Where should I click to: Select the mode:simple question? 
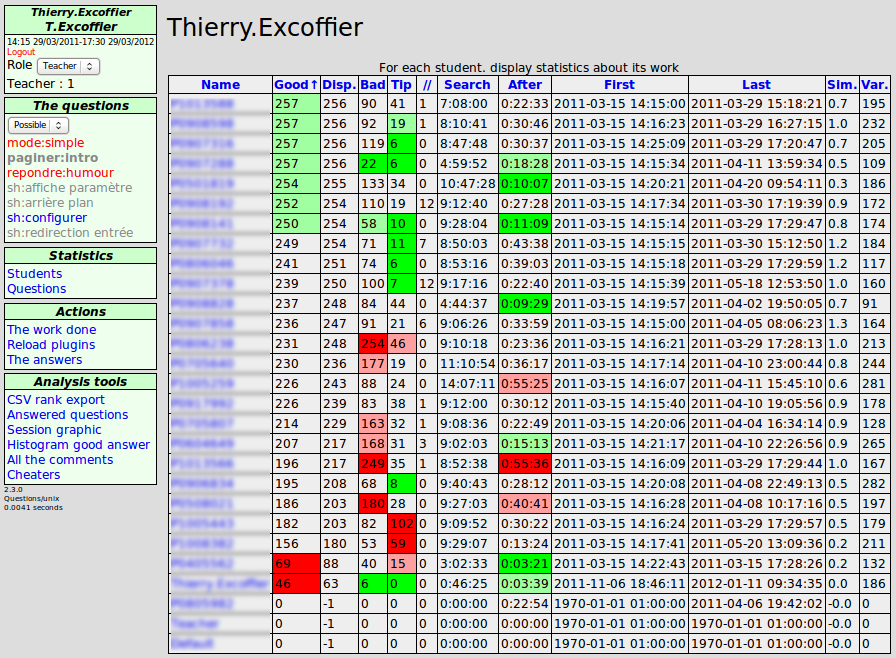(46, 143)
